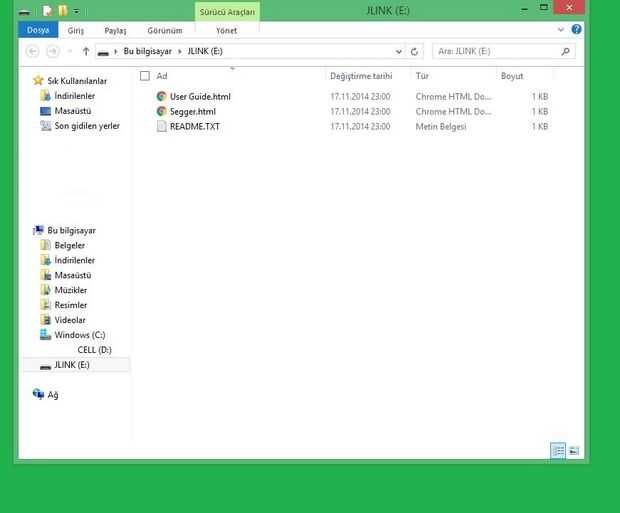Click the new folder quick-access icon
This screenshot has height=513, width=620.
click(x=63, y=11)
